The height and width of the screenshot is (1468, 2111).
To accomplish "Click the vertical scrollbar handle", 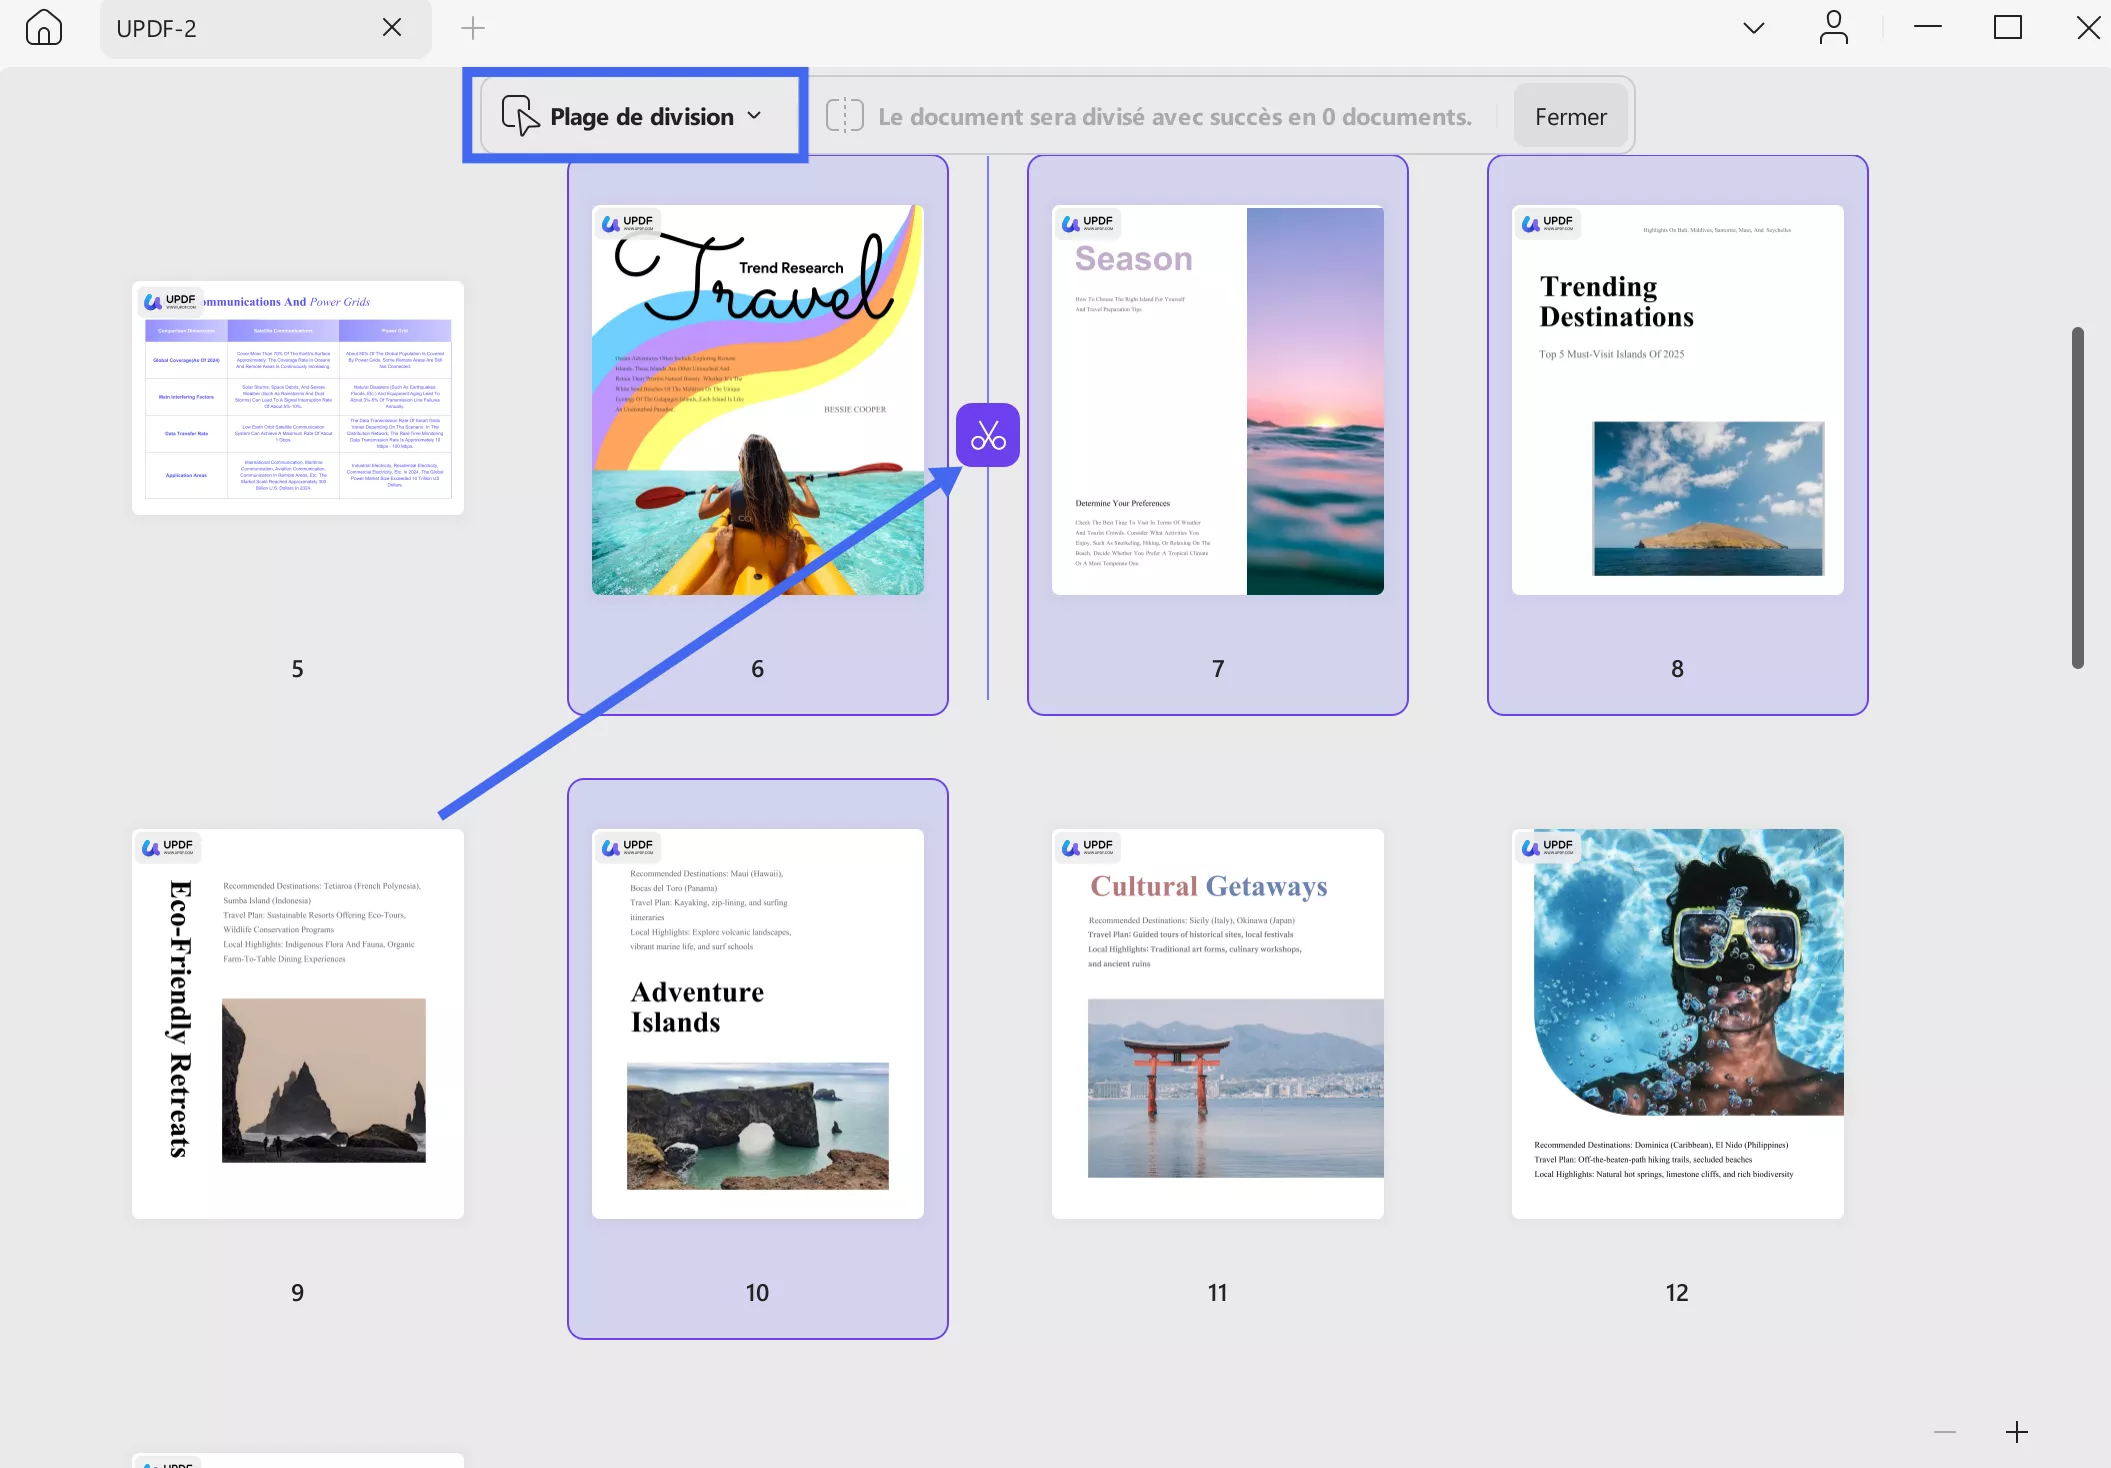I will (2077, 497).
